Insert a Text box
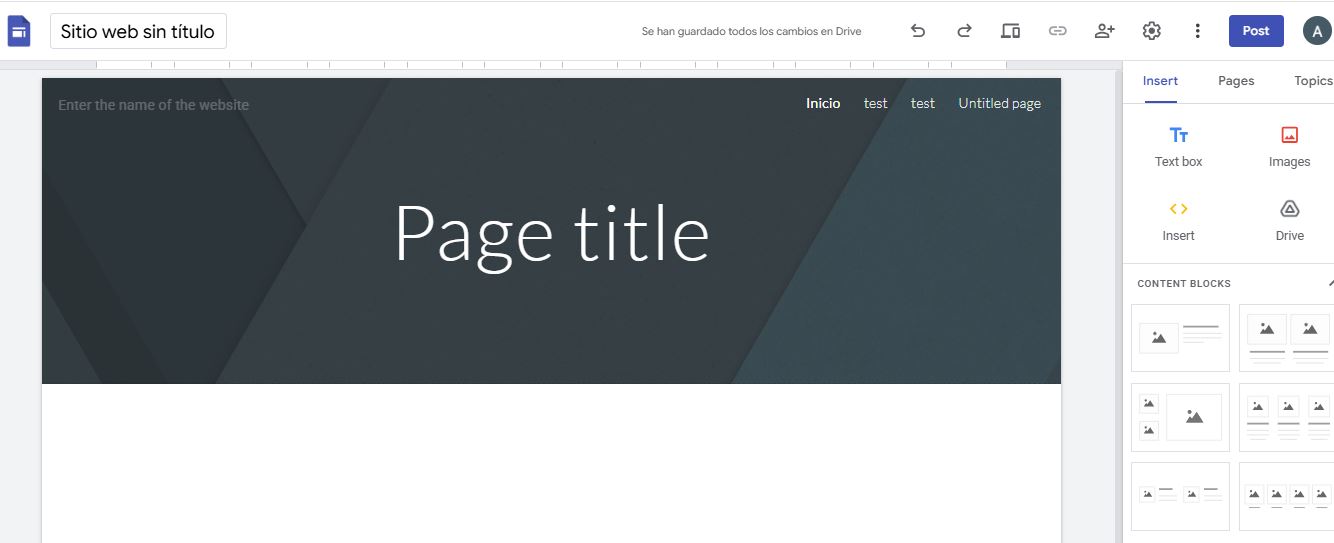1334x543 pixels. (1178, 146)
